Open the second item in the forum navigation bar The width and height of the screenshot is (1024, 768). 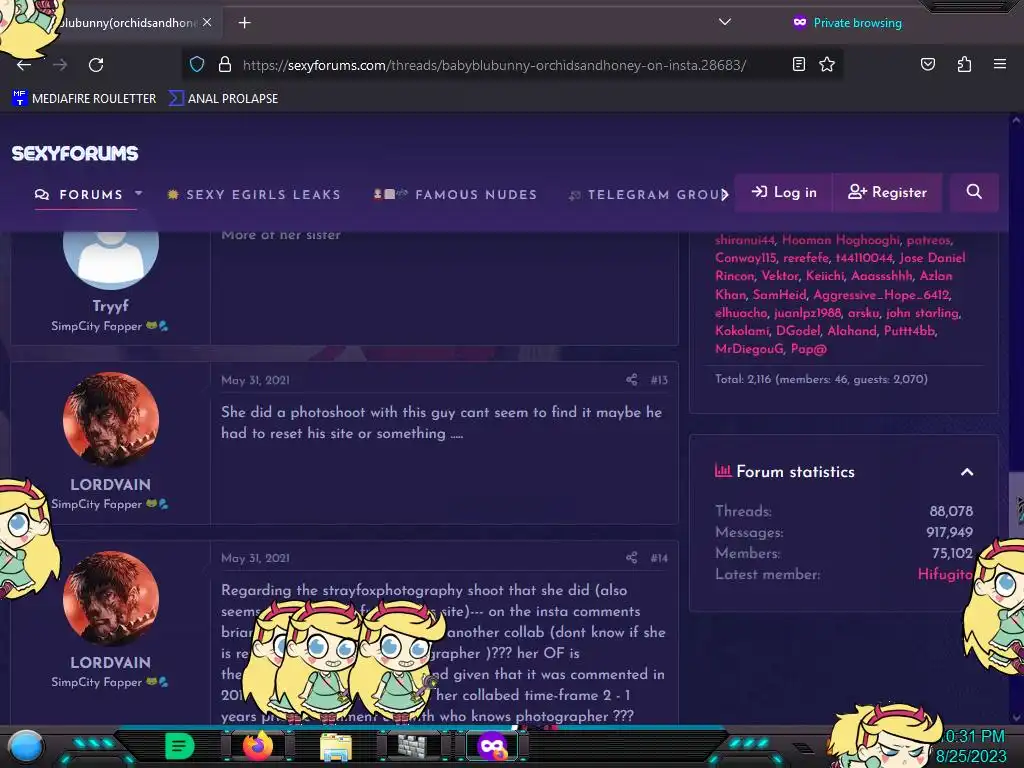(x=254, y=195)
